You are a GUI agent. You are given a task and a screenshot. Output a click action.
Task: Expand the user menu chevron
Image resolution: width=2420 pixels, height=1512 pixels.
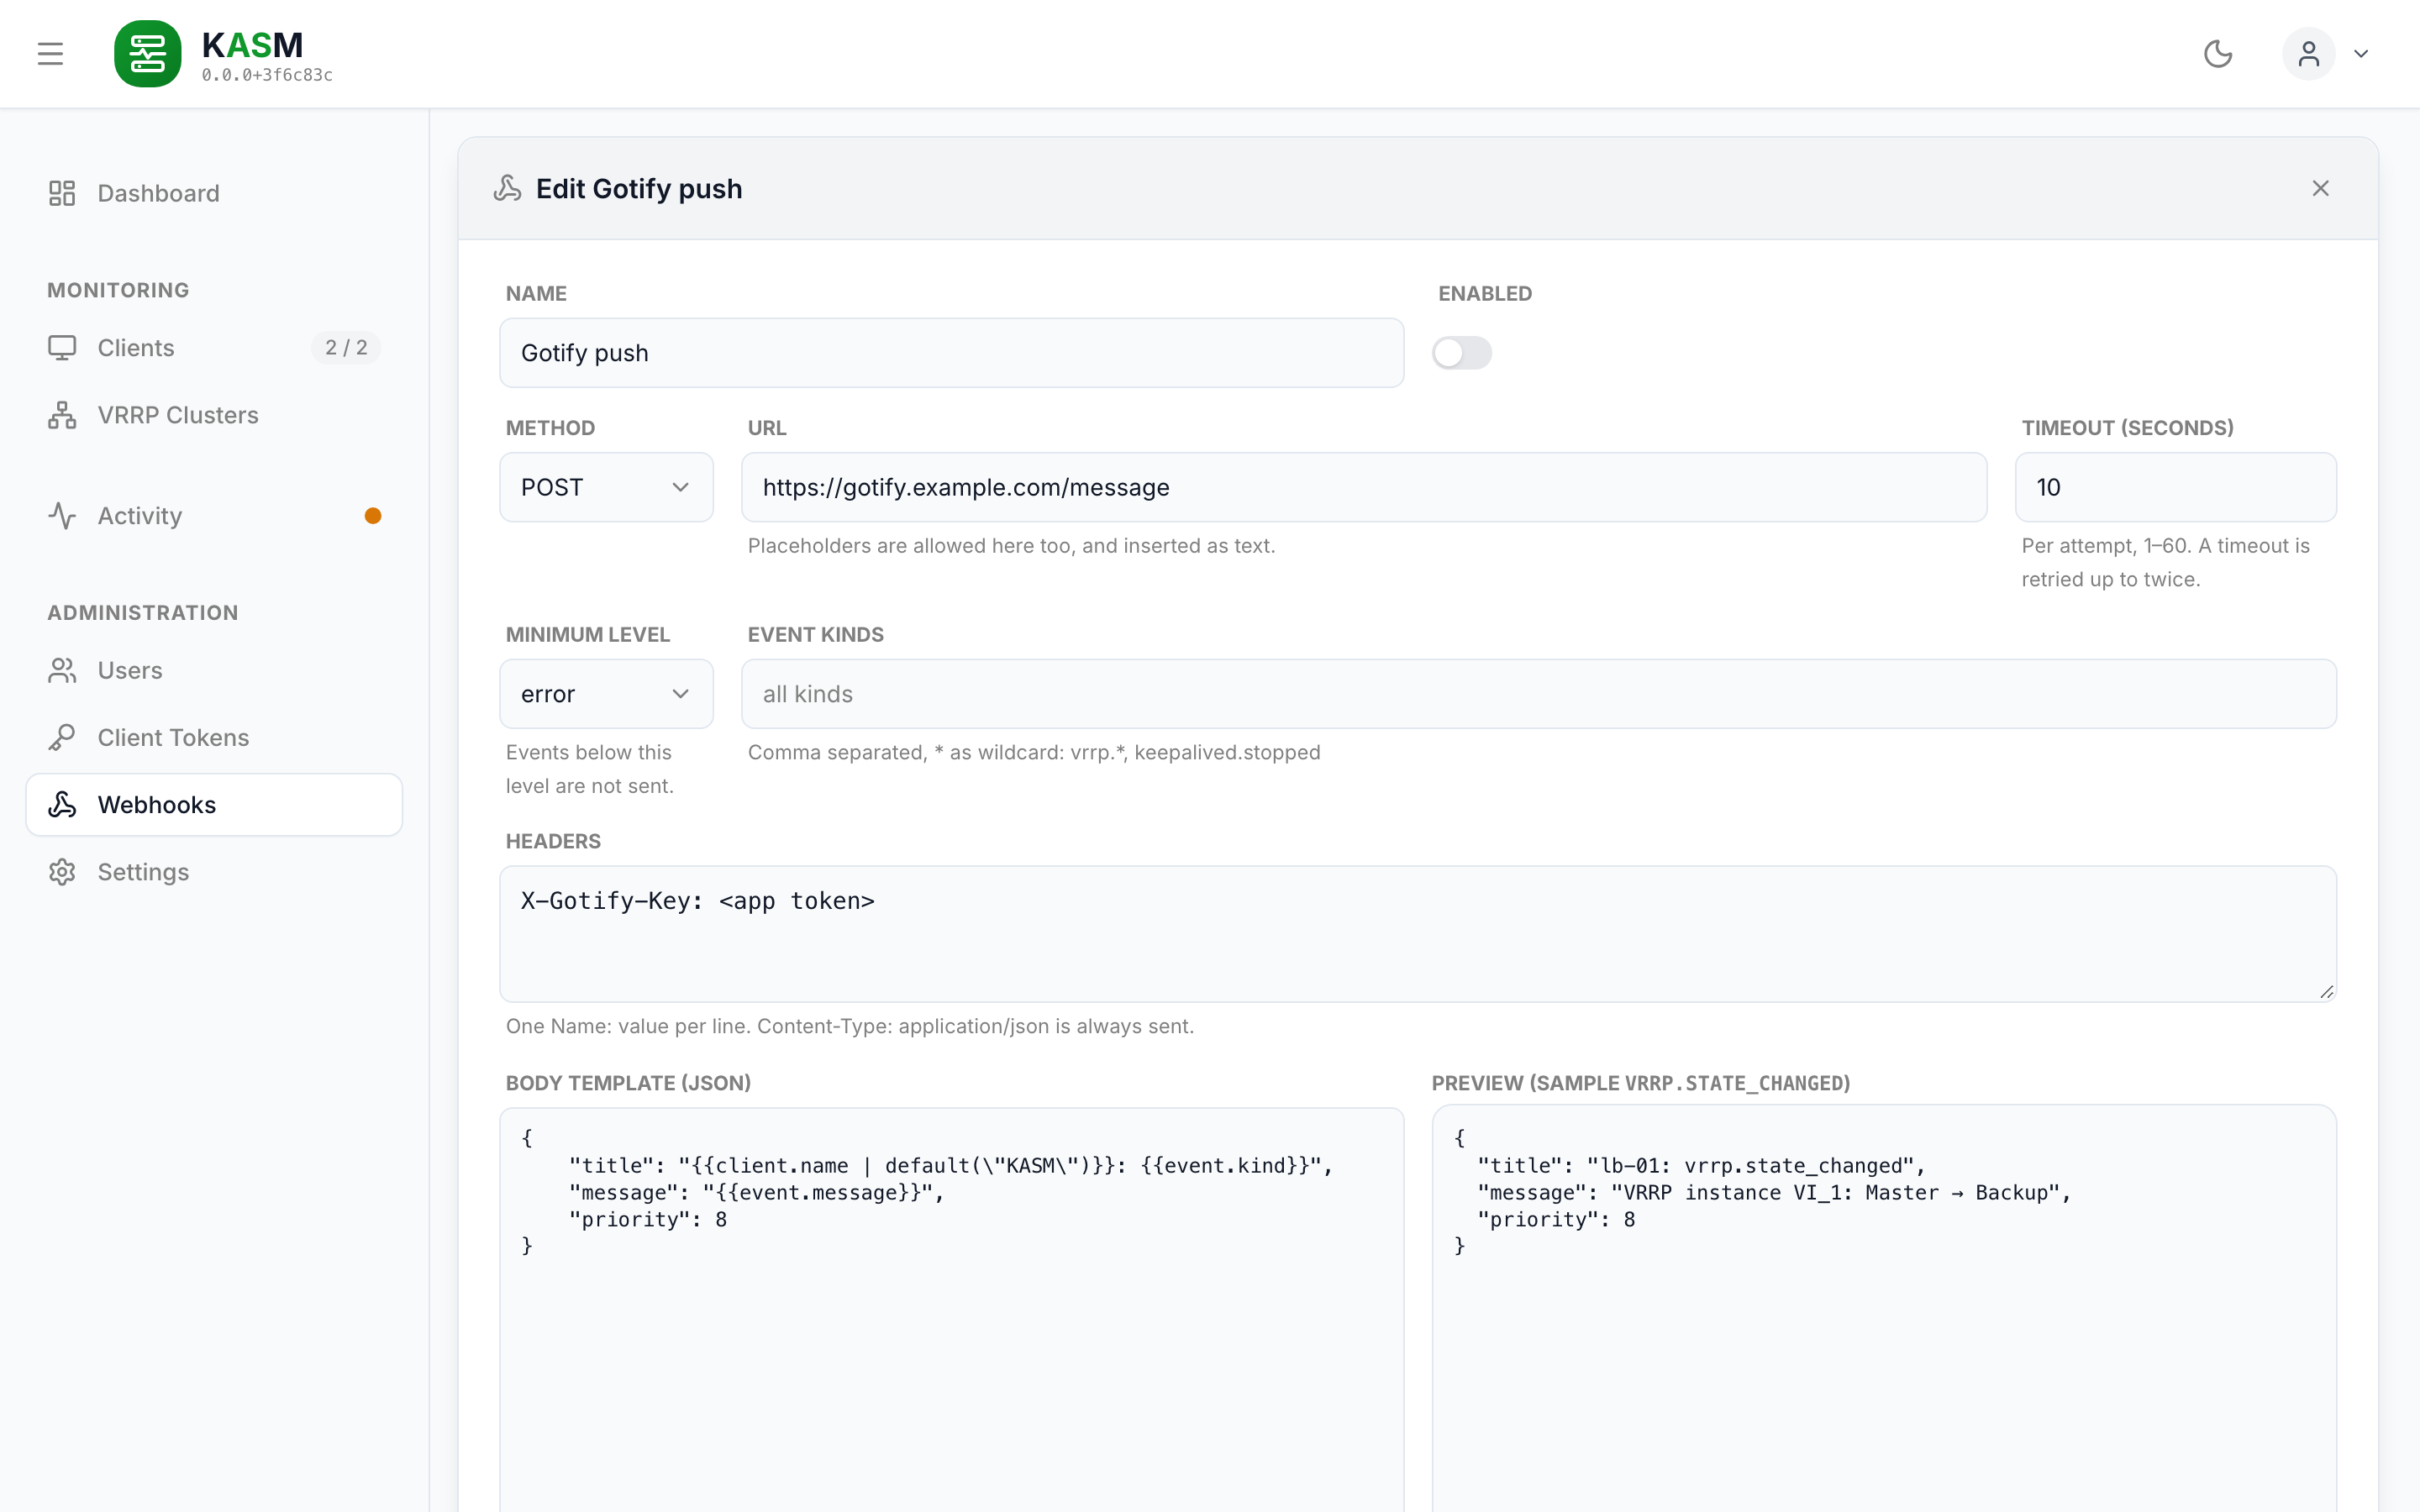click(x=2361, y=54)
